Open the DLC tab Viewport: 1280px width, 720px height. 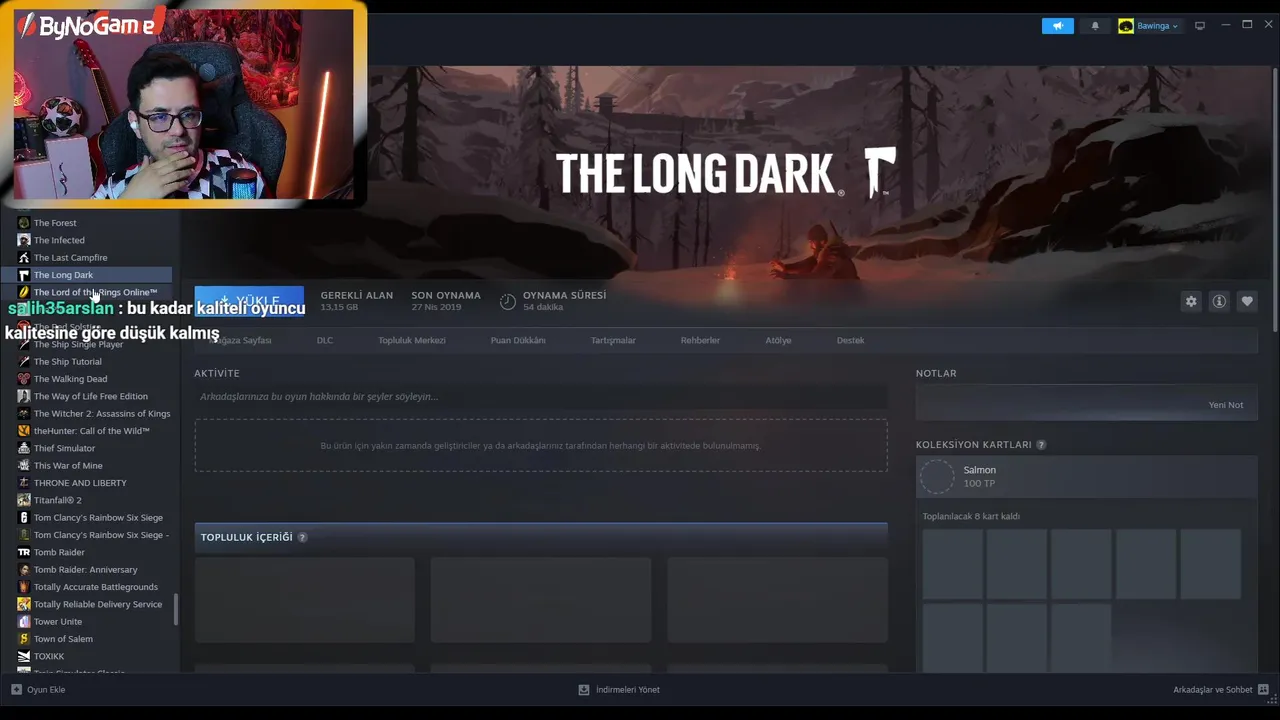click(325, 340)
